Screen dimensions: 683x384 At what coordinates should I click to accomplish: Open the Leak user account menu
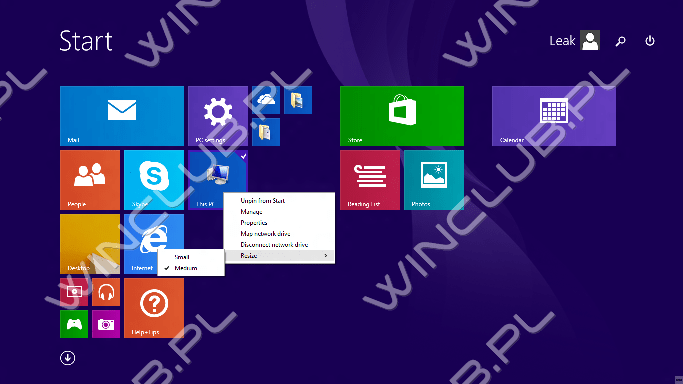pyautogui.click(x=574, y=40)
